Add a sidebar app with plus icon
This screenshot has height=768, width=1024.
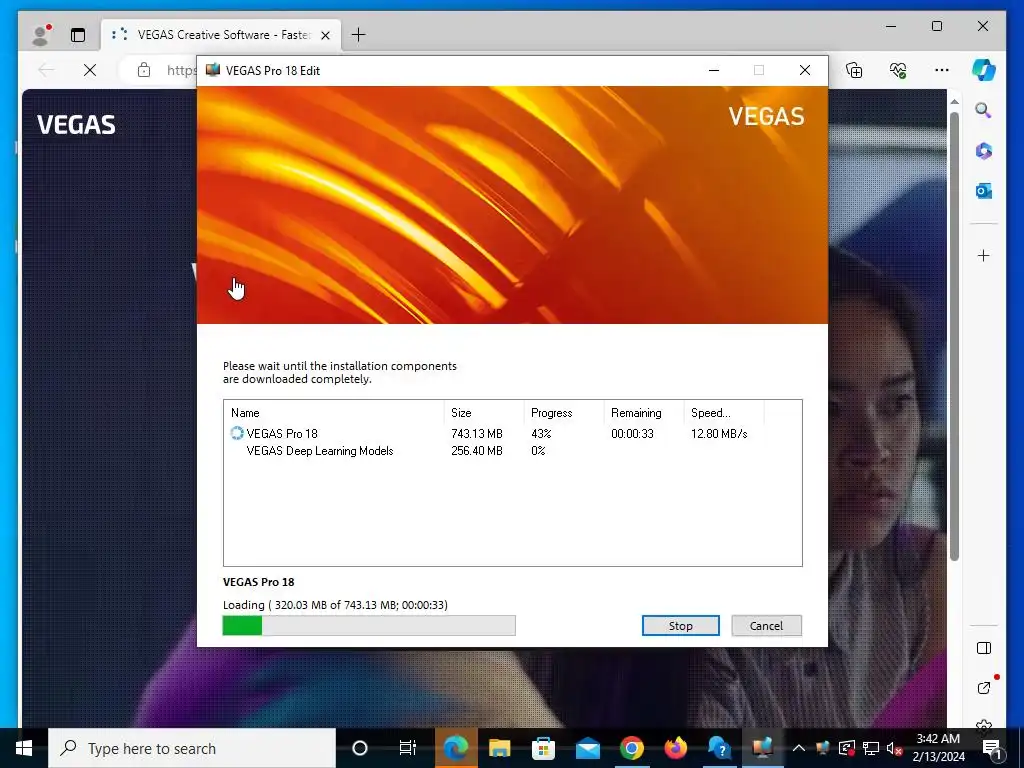[x=984, y=255]
